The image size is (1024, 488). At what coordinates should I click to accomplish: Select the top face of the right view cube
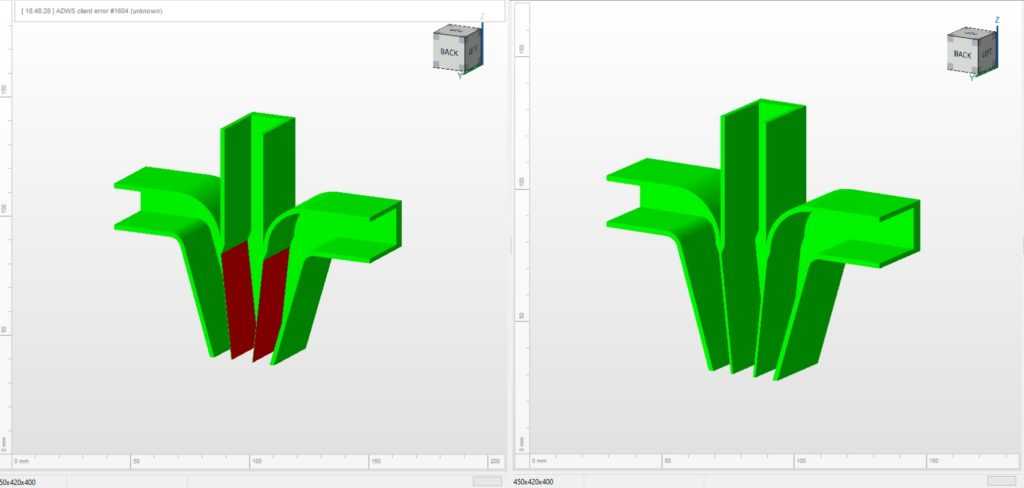point(971,34)
